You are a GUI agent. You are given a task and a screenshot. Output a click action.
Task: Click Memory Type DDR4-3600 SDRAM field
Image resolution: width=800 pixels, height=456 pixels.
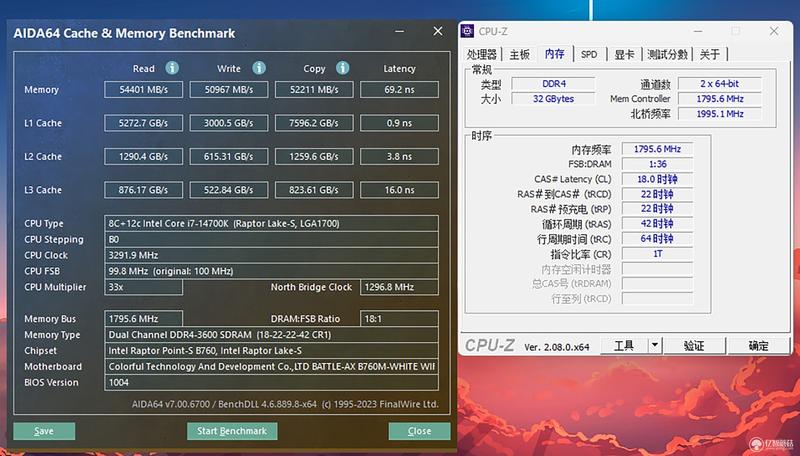tap(271, 335)
